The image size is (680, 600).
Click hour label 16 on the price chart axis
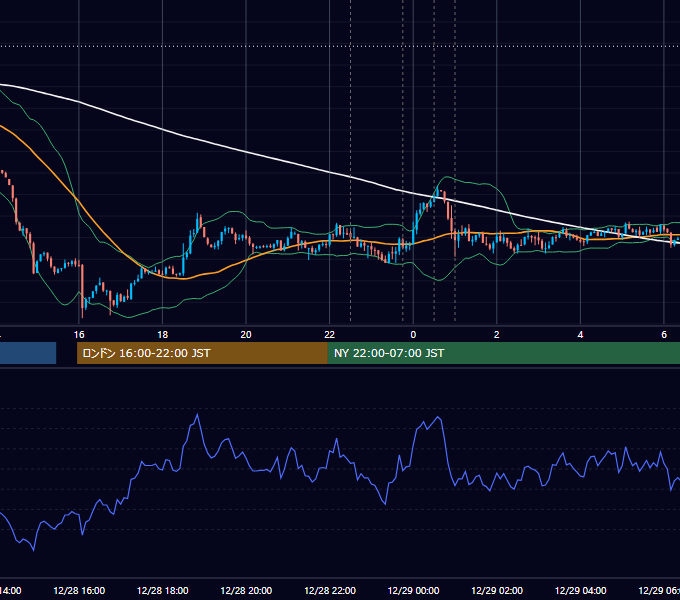[79, 335]
